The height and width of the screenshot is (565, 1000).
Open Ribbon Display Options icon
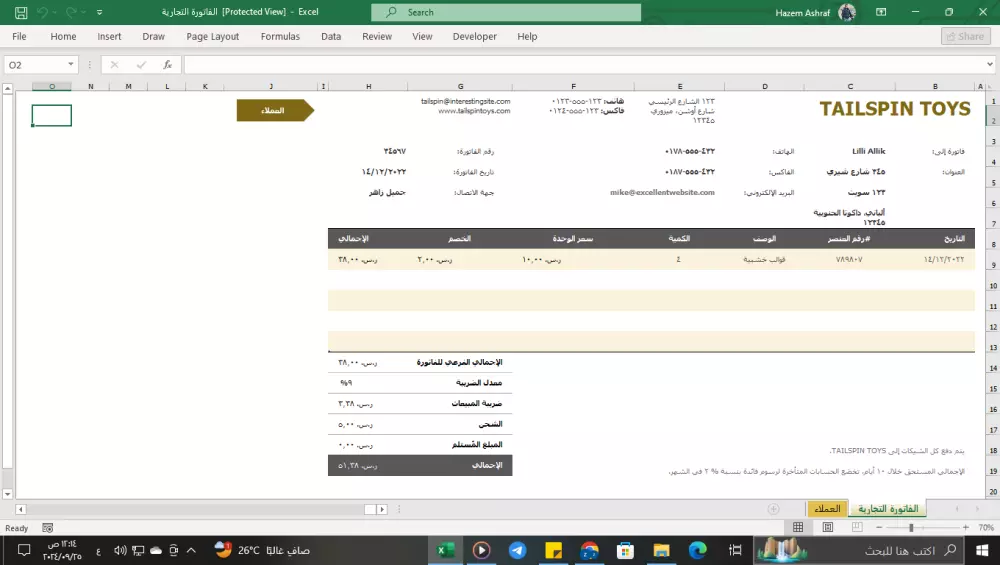coord(881,12)
